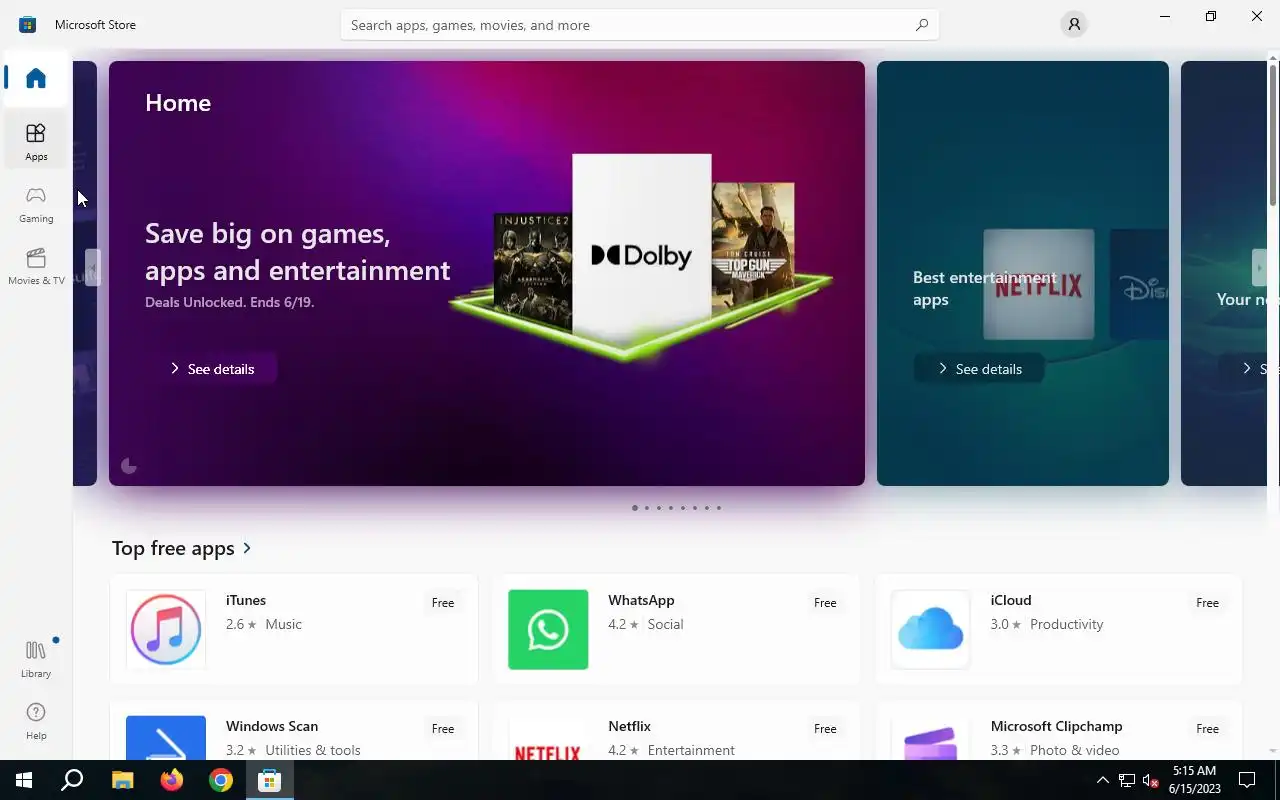Click Microsoft Store taskbar icon
The width and height of the screenshot is (1280, 800).
(269, 780)
